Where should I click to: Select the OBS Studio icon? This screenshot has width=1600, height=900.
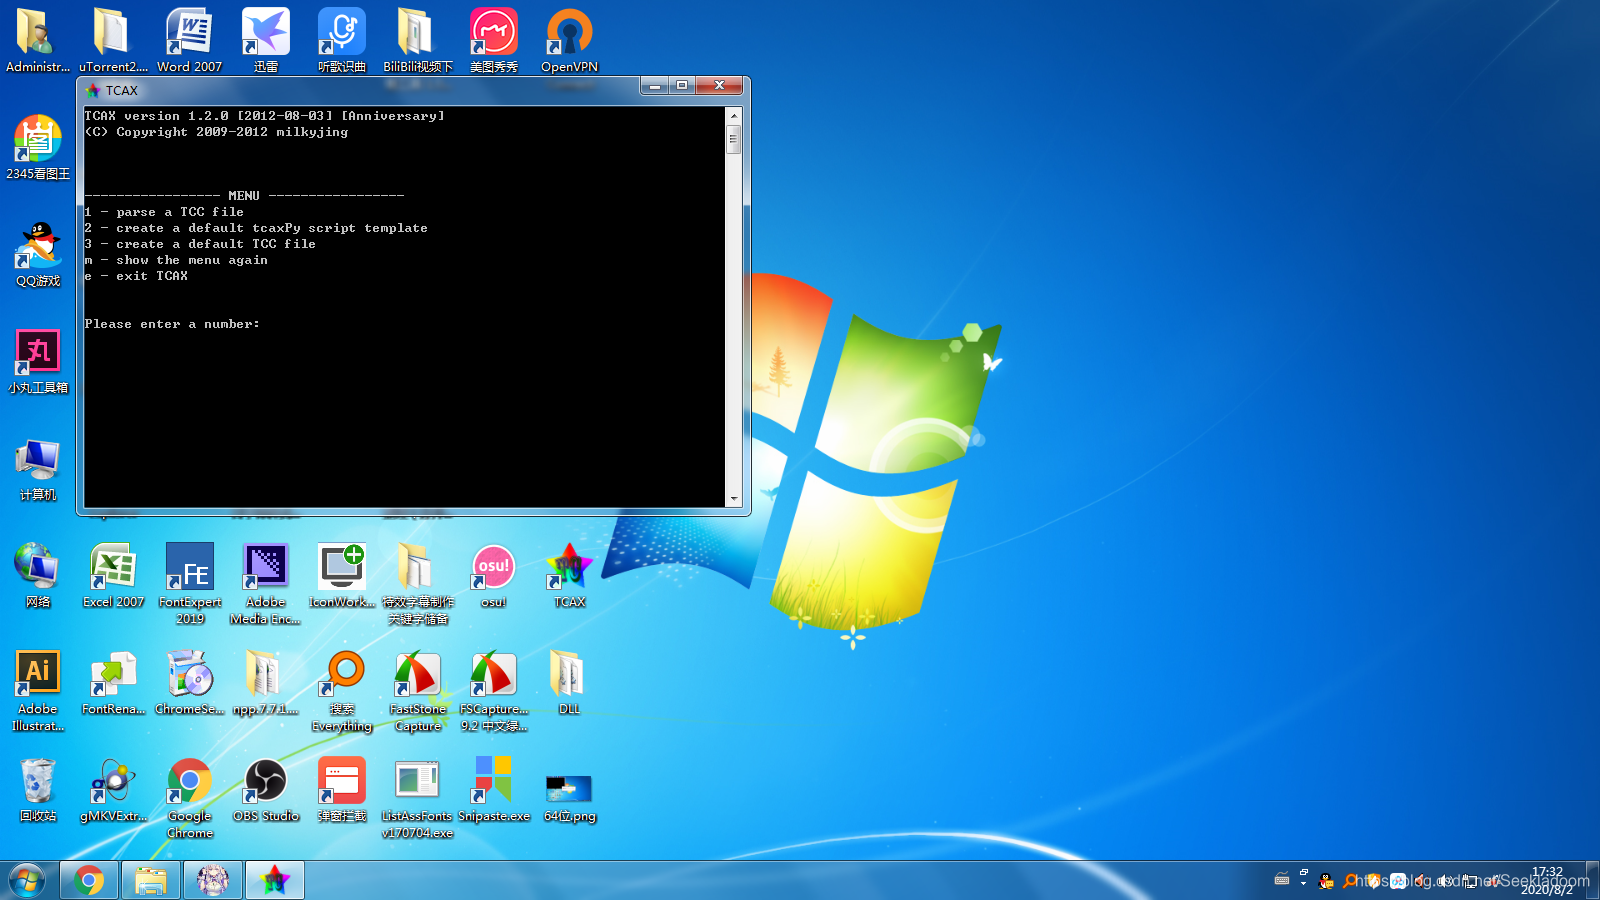266,789
